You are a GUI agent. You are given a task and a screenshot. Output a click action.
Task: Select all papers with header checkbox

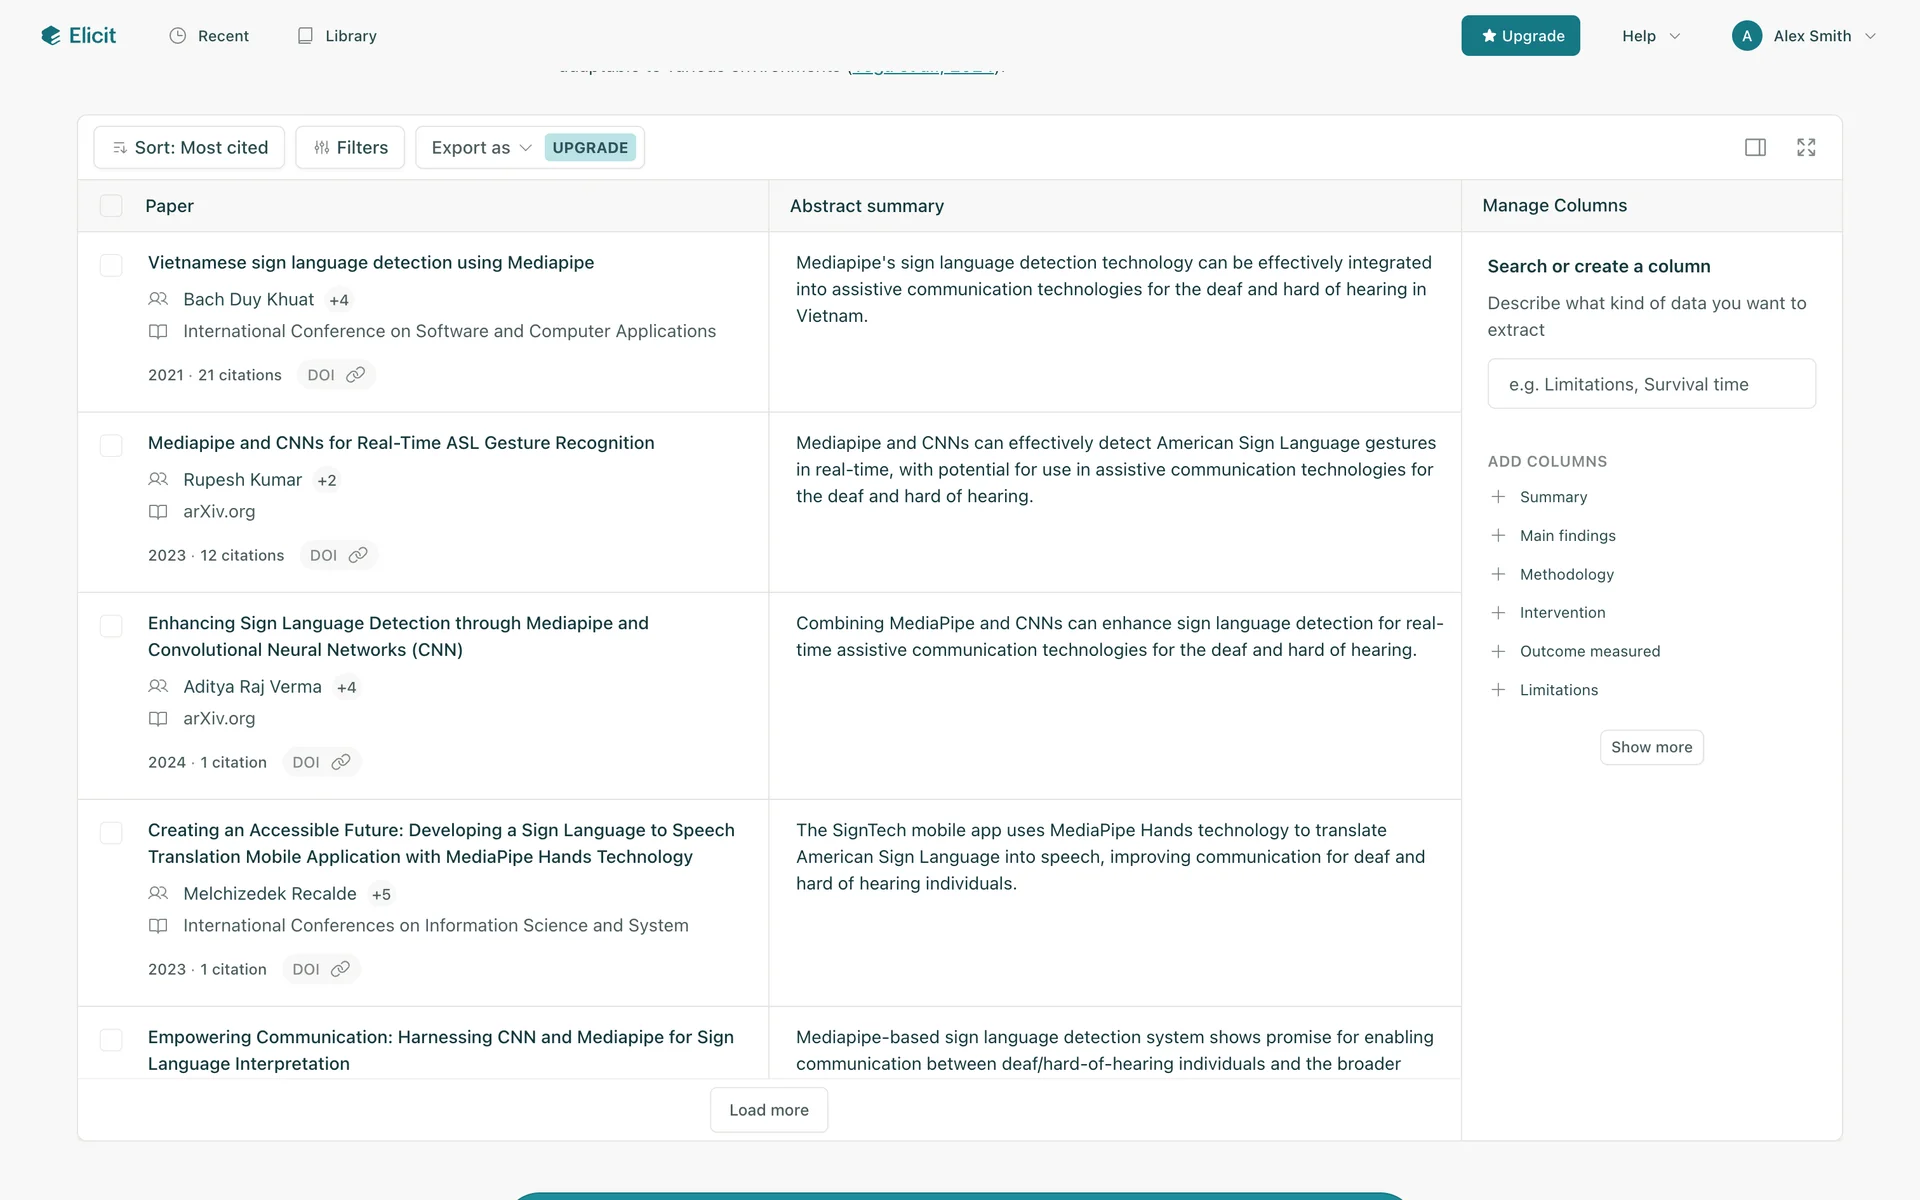(x=111, y=206)
